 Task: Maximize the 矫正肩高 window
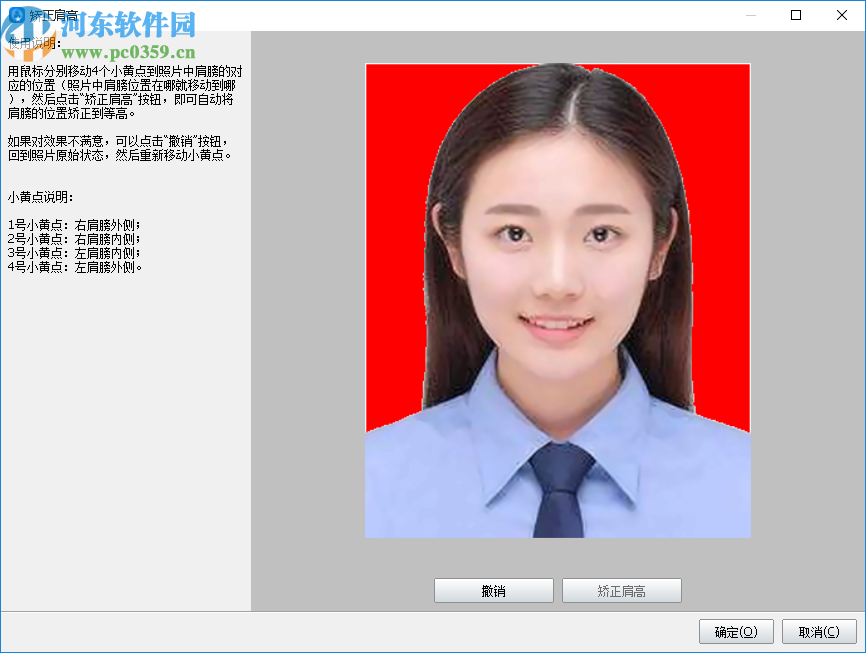796,15
